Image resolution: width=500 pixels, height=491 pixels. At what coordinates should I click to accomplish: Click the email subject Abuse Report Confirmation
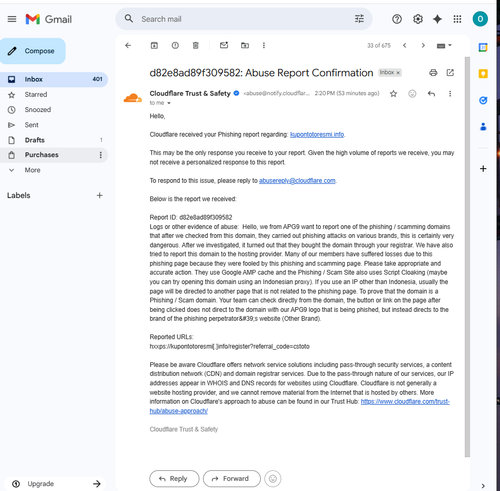(x=261, y=73)
